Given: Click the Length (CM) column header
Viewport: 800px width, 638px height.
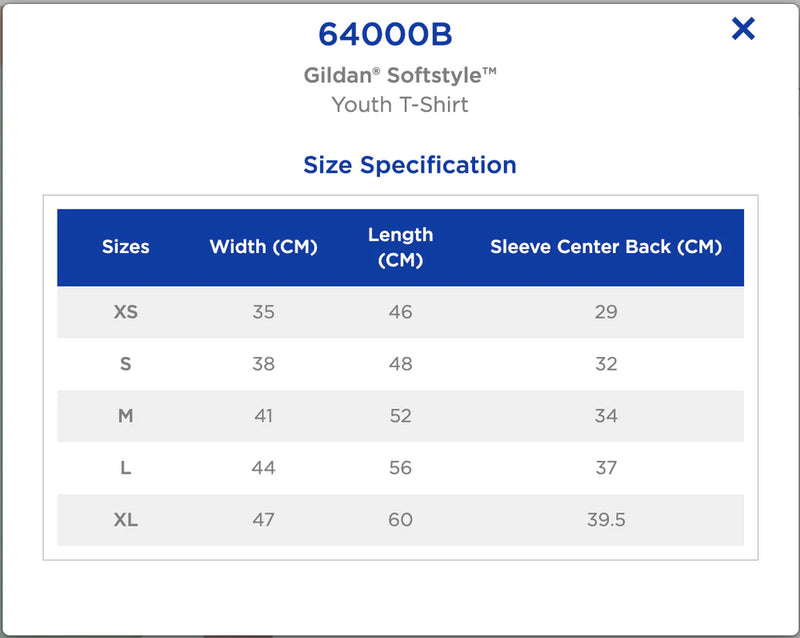Looking at the screenshot, I should (401, 247).
